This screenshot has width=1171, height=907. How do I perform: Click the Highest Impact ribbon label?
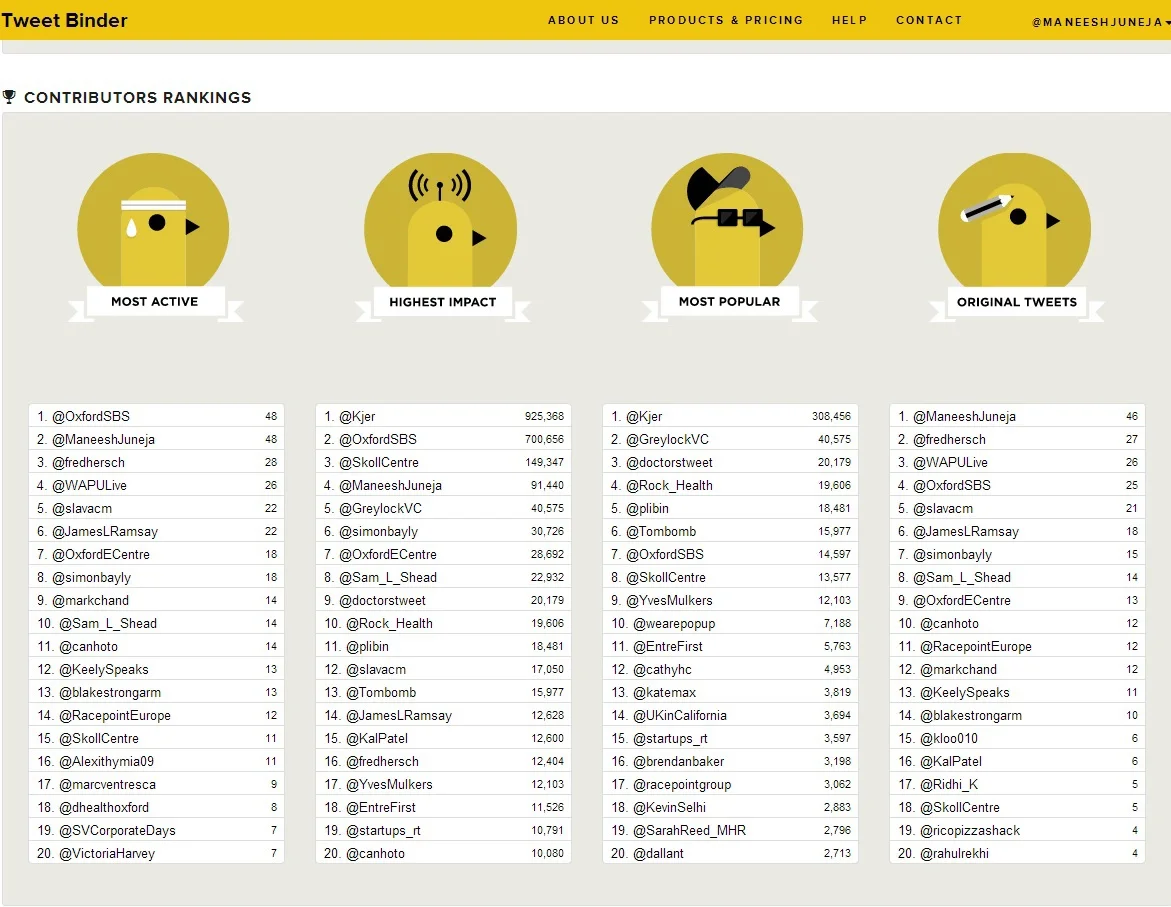(442, 302)
